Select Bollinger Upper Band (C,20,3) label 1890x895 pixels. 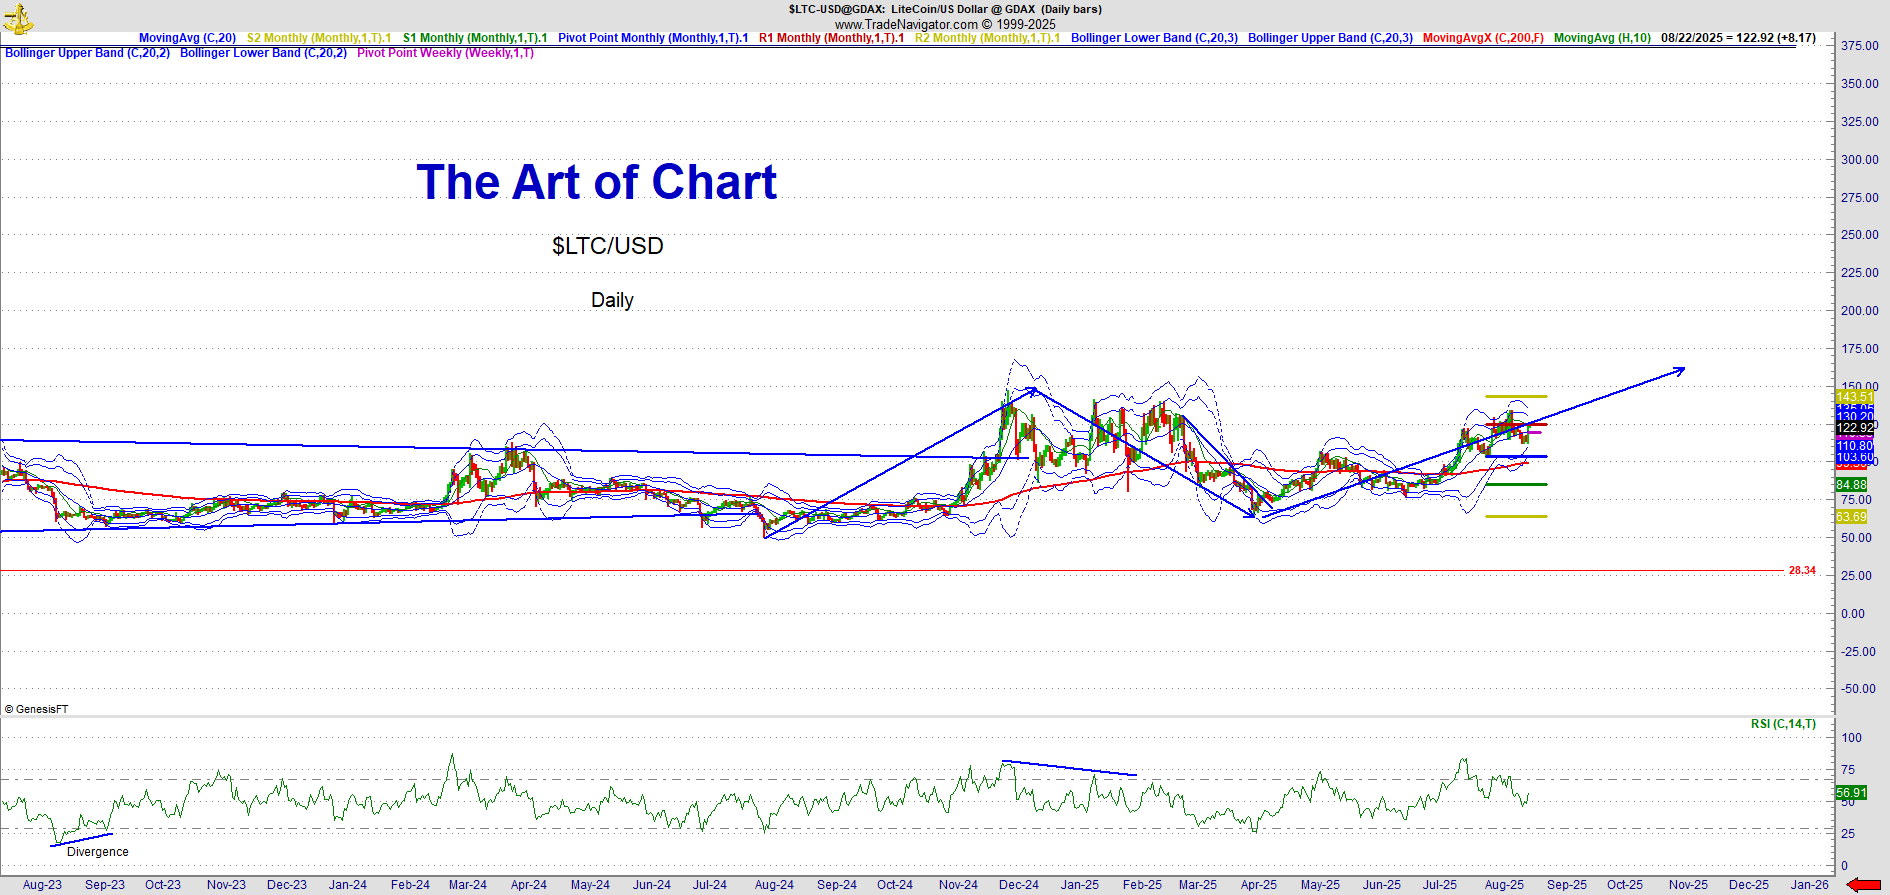point(1330,38)
